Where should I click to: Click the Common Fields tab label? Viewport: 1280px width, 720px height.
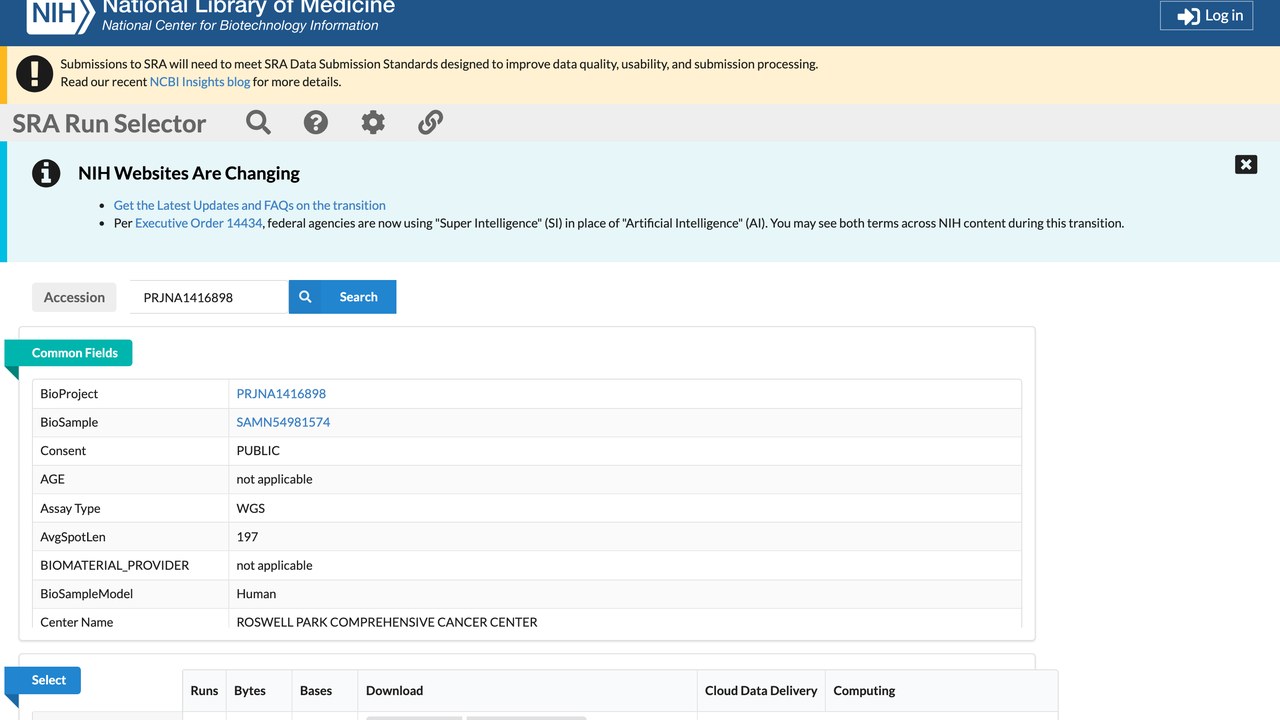75,353
